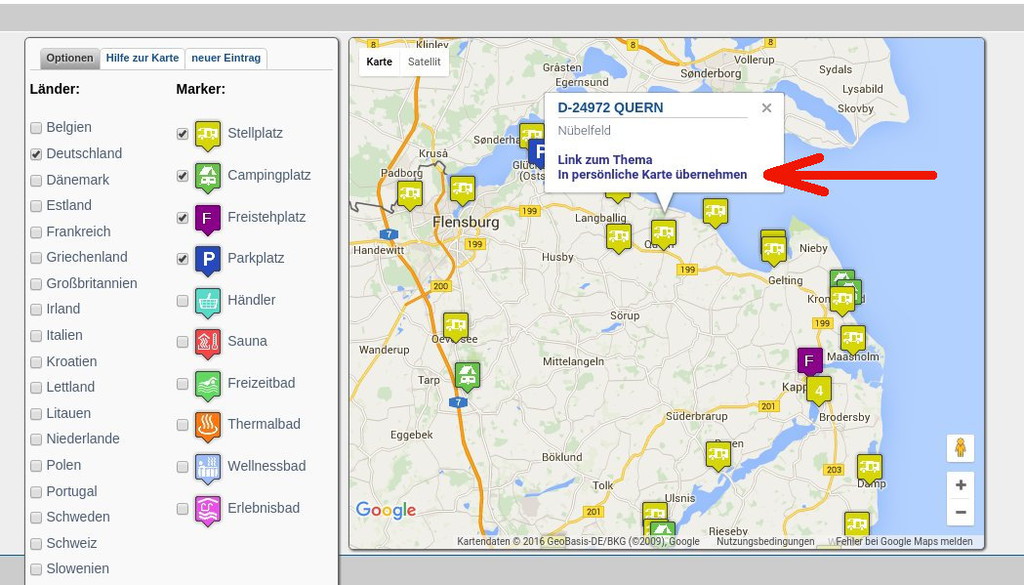Tick the Lettland checkbox

coord(37,387)
